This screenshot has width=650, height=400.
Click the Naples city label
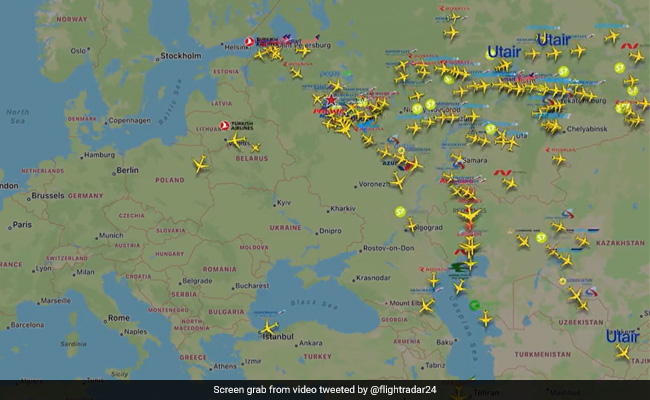tap(136, 332)
